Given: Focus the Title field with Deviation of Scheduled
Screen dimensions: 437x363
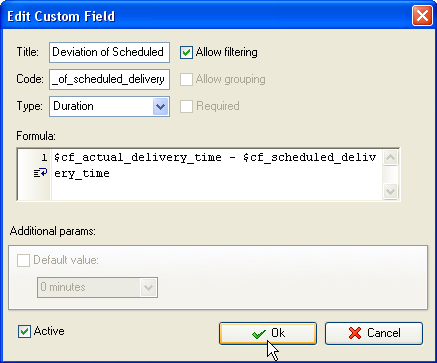Looking at the screenshot, I should point(109,52).
